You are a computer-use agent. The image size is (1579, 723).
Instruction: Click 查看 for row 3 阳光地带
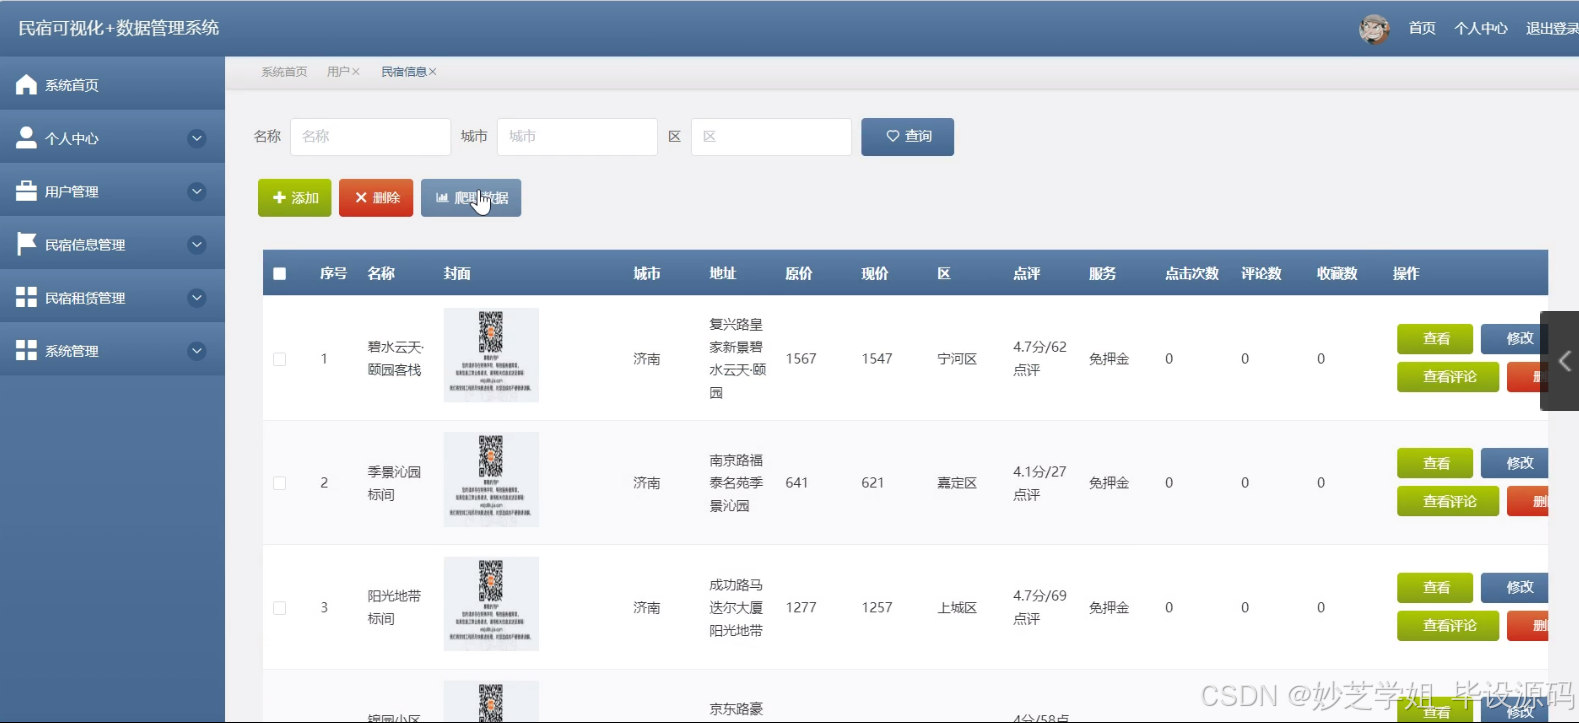(1435, 588)
